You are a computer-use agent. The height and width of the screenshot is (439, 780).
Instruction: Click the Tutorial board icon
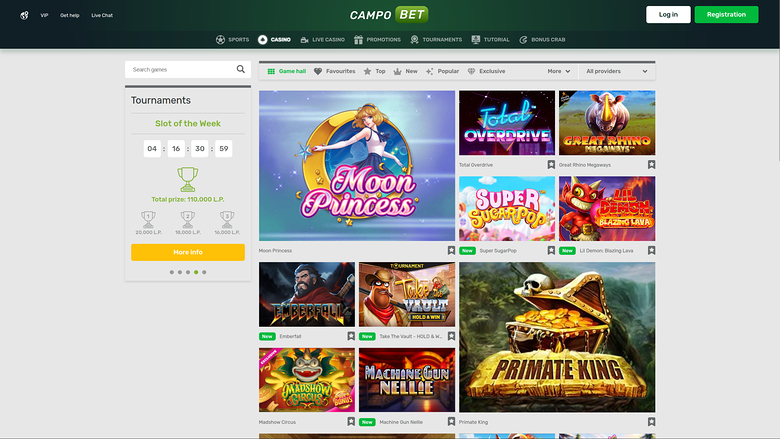pos(476,40)
